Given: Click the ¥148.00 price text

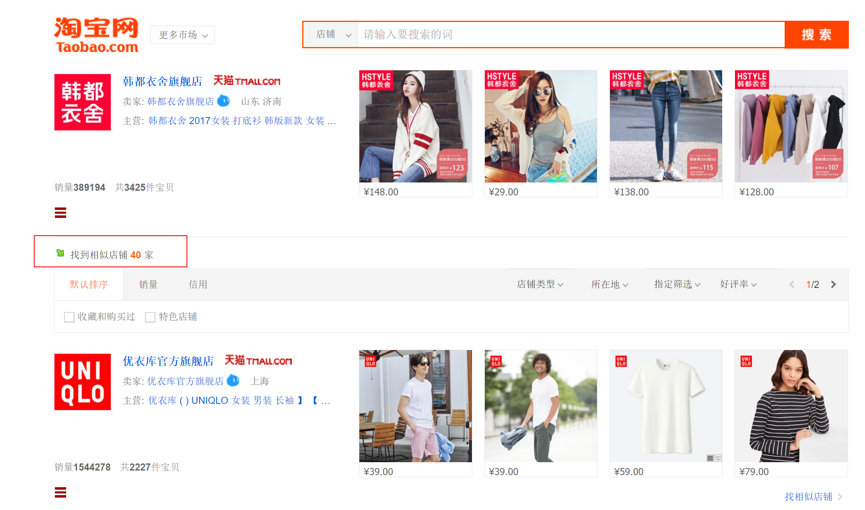Looking at the screenshot, I should pyautogui.click(x=381, y=192).
